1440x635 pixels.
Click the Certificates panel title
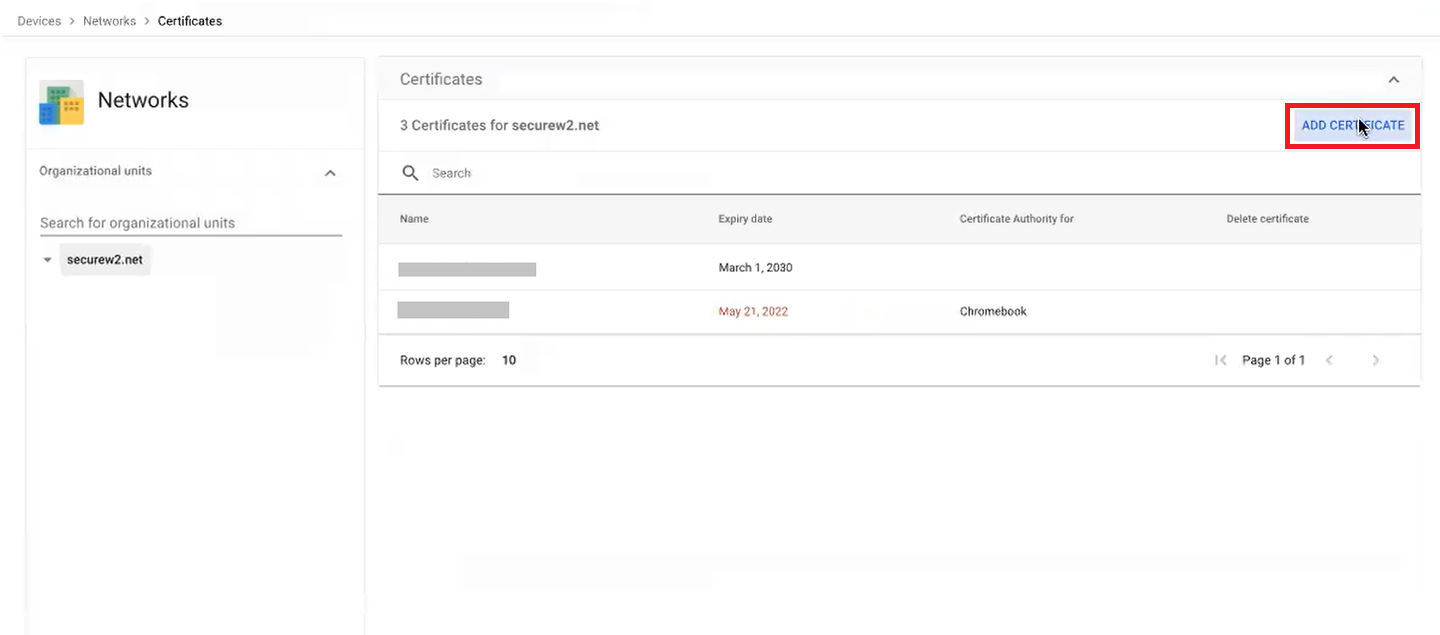pos(441,79)
